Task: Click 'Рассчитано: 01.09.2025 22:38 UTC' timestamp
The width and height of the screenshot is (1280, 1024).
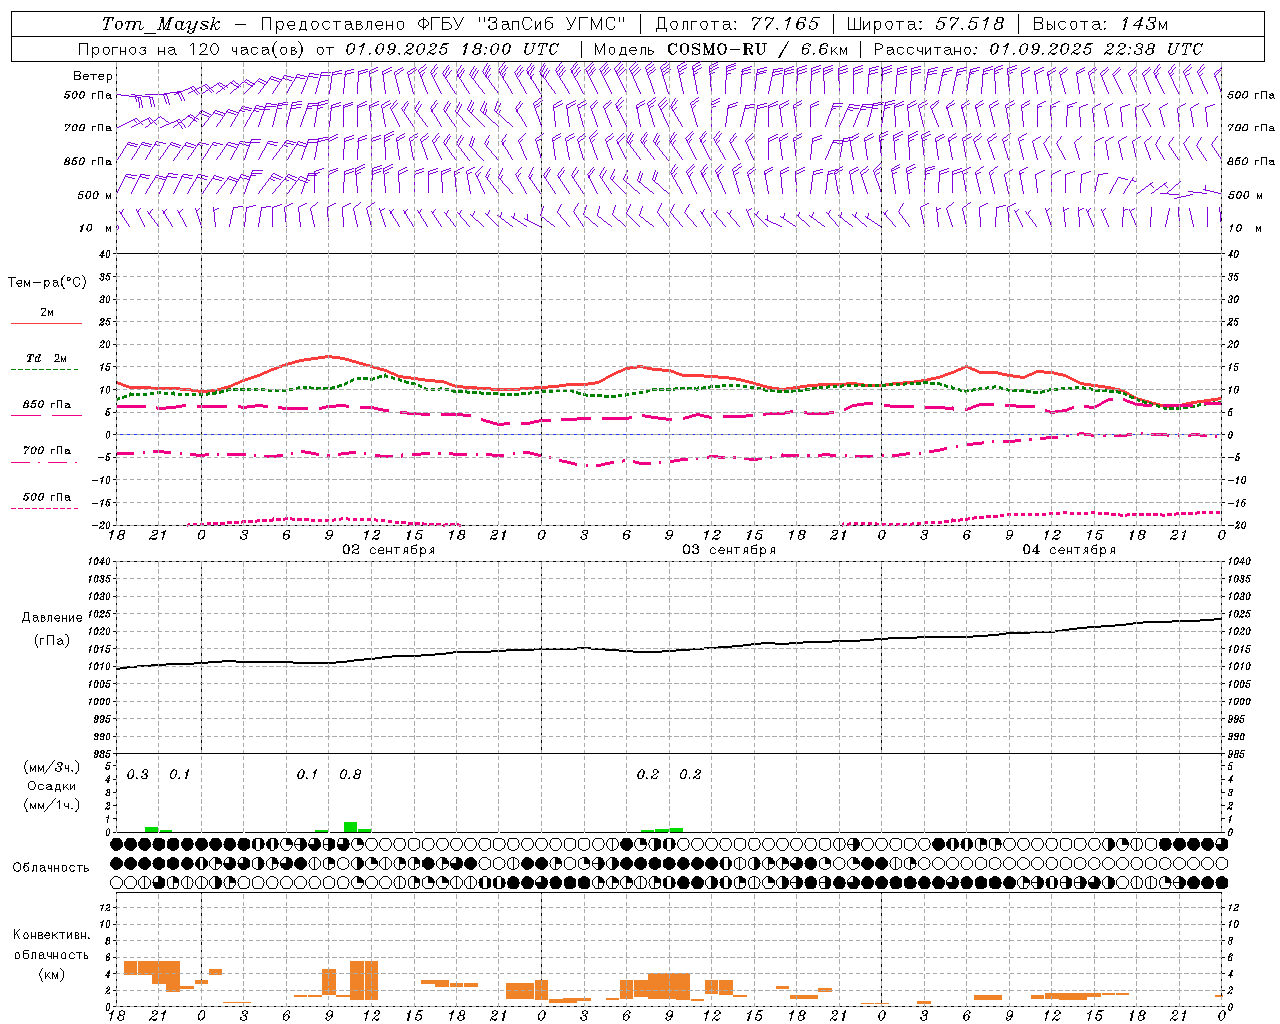Action: pyautogui.click(x=1038, y=49)
